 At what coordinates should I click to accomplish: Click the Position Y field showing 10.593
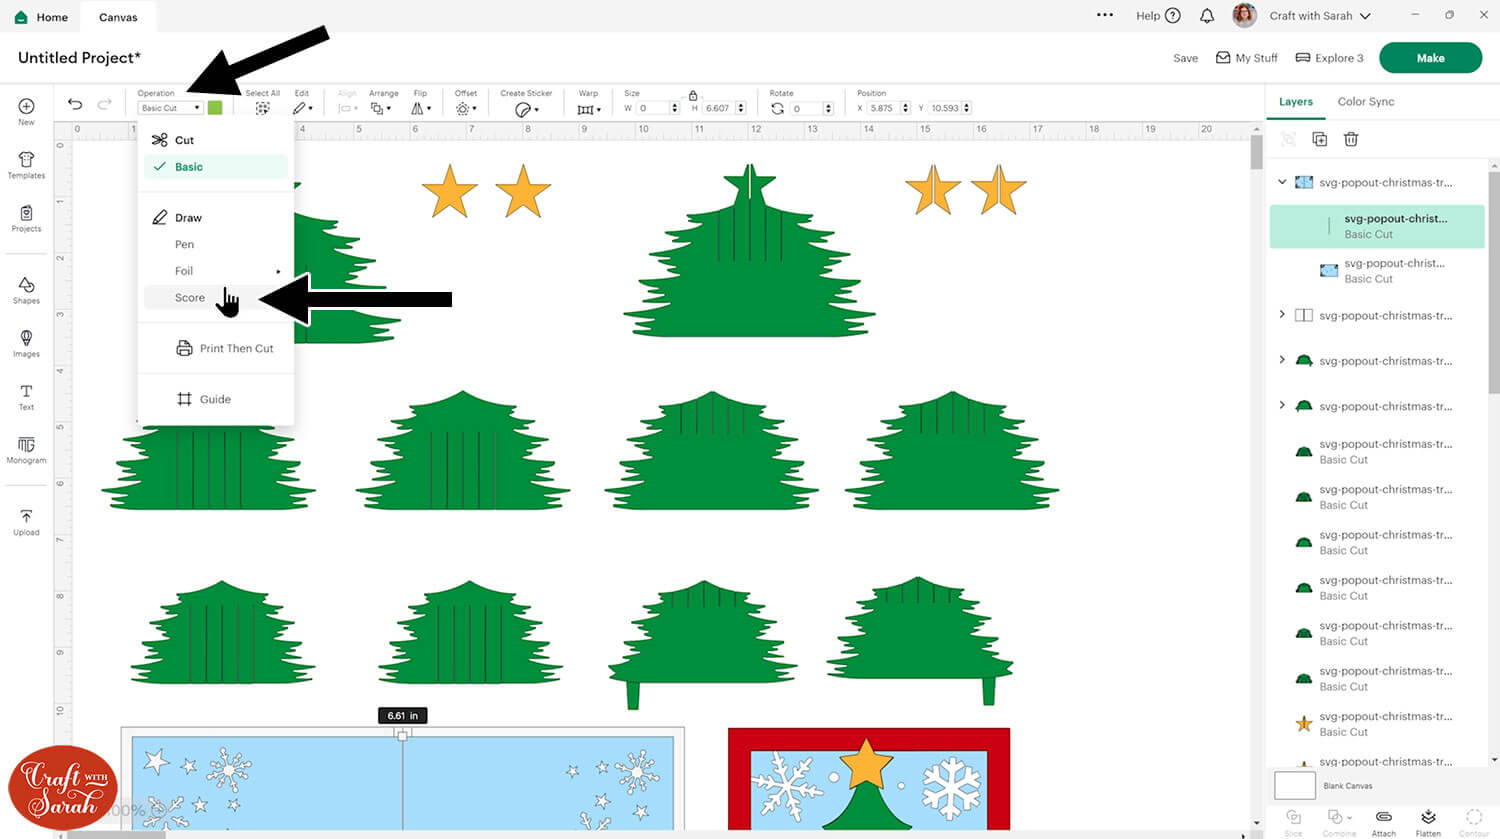[945, 108]
